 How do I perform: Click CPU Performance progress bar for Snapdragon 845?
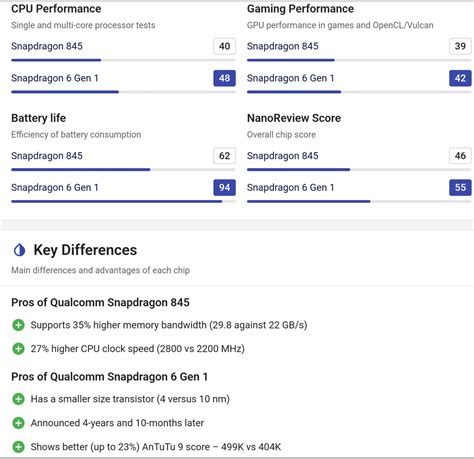[x=123, y=60]
